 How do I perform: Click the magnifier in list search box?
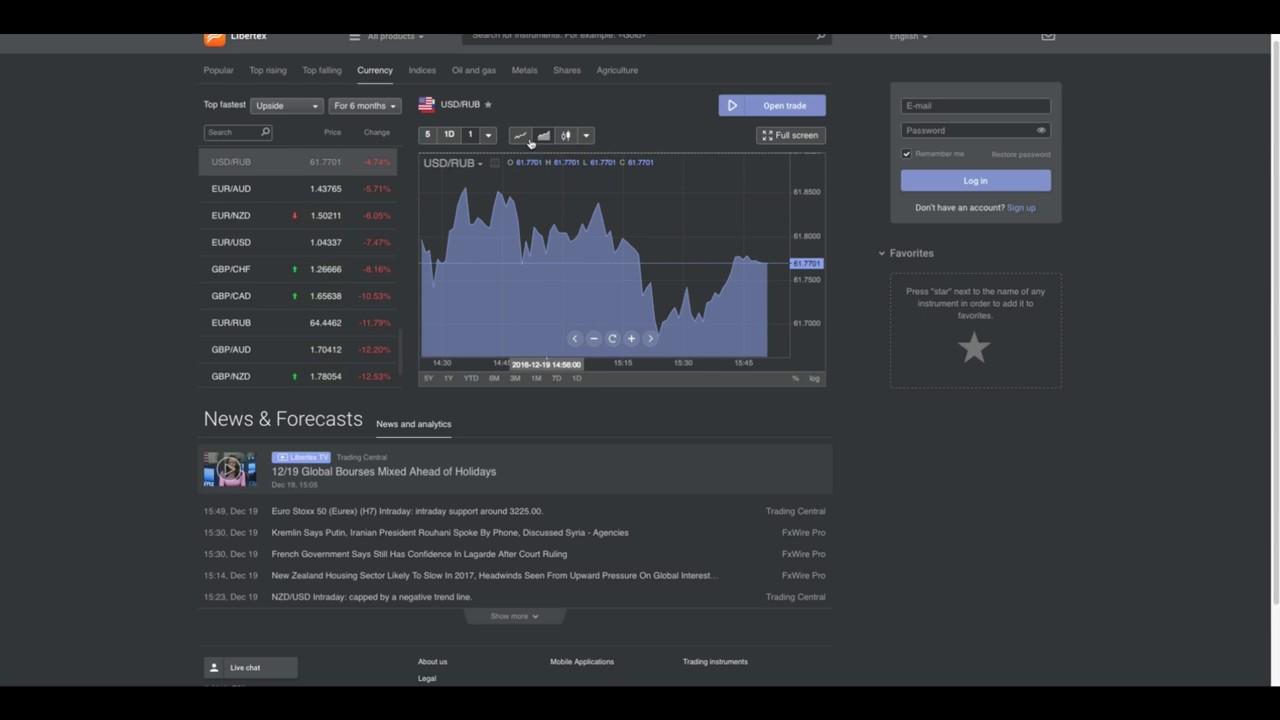point(265,132)
